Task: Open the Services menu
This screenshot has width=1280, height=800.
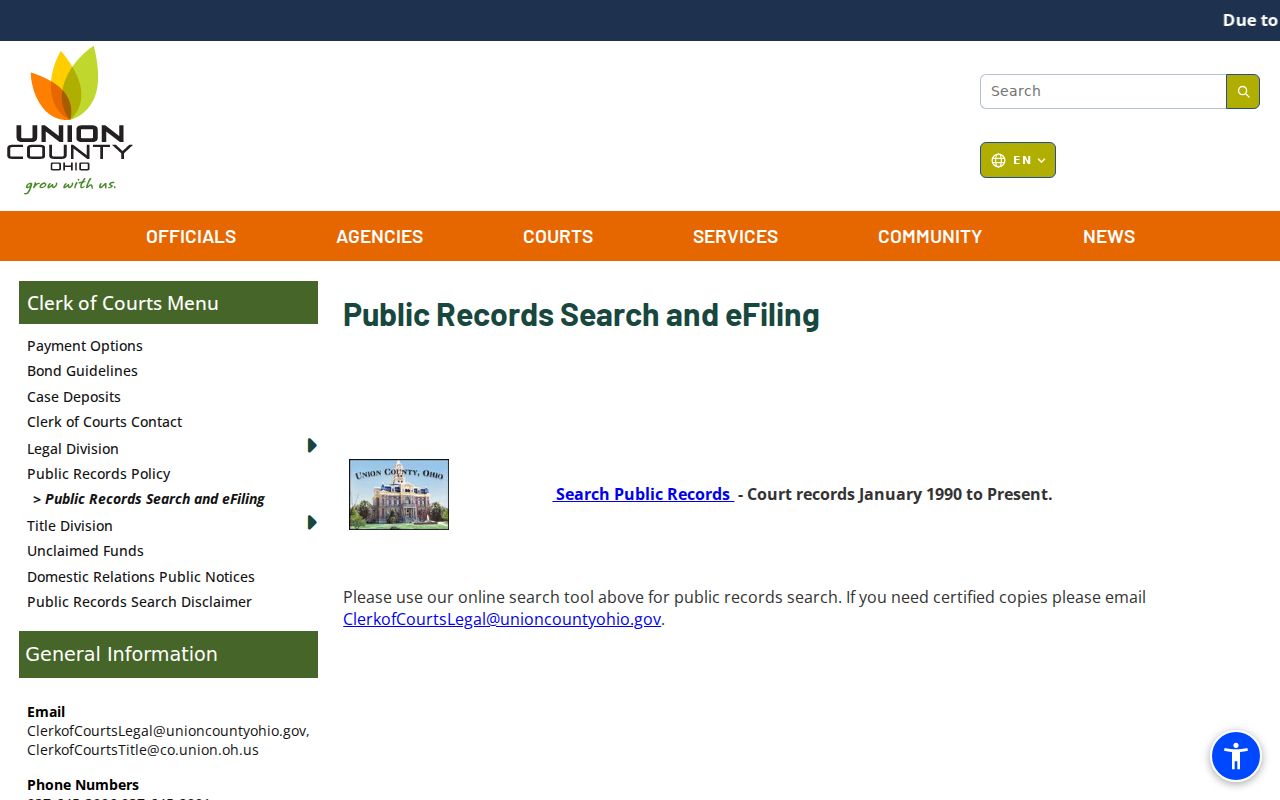Action: (735, 237)
